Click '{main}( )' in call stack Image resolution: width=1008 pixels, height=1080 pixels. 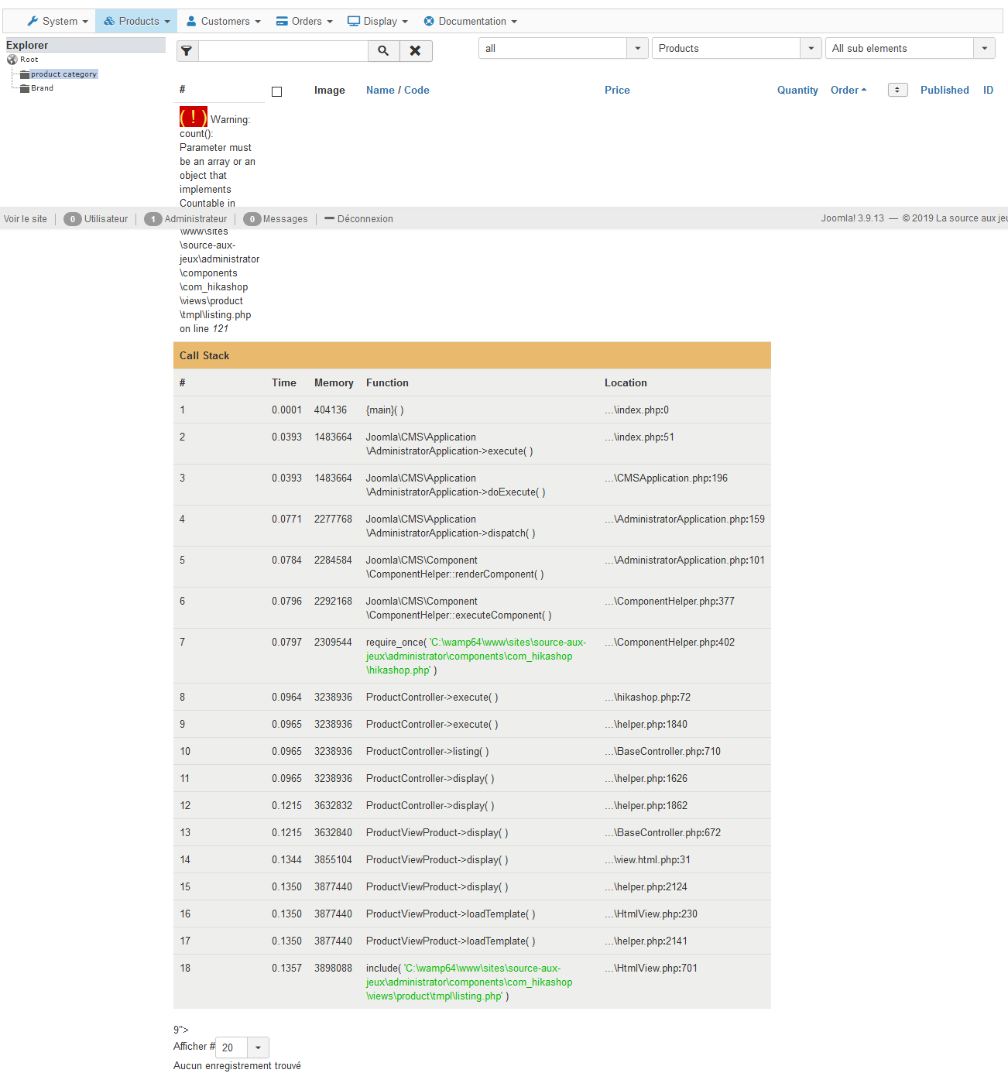point(384,410)
